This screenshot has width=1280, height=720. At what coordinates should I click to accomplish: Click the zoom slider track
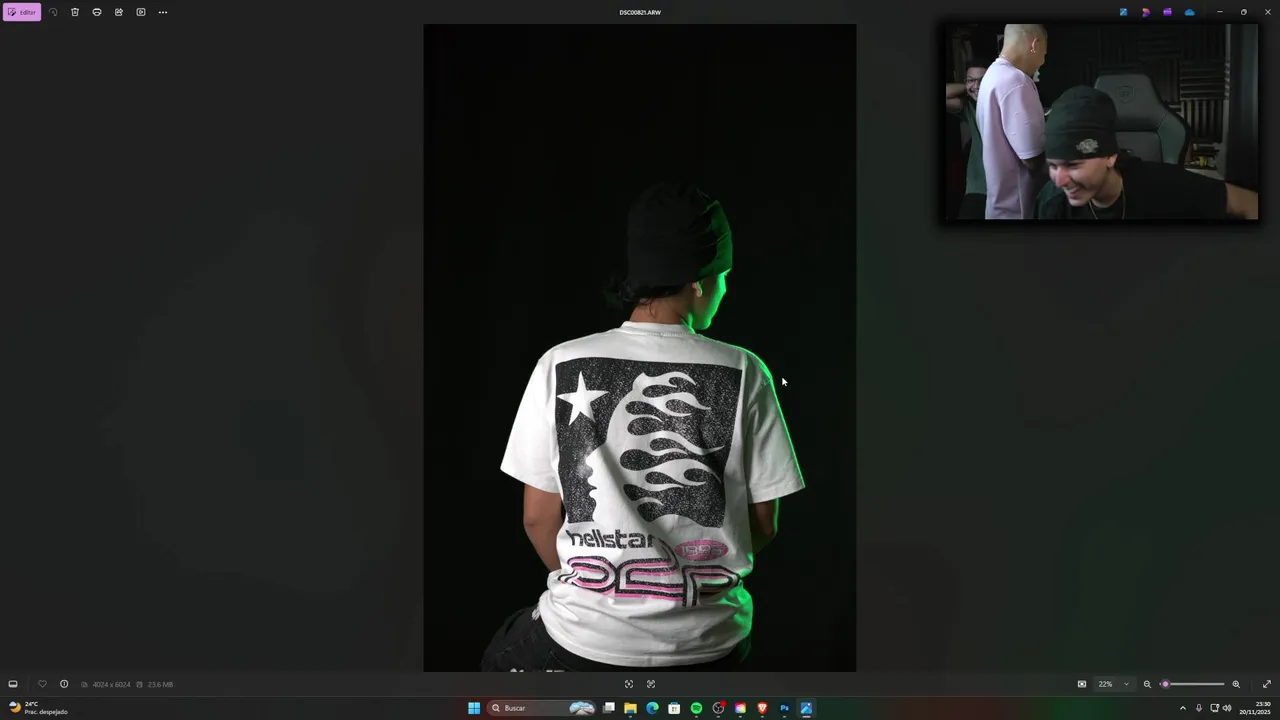[x=1193, y=684]
